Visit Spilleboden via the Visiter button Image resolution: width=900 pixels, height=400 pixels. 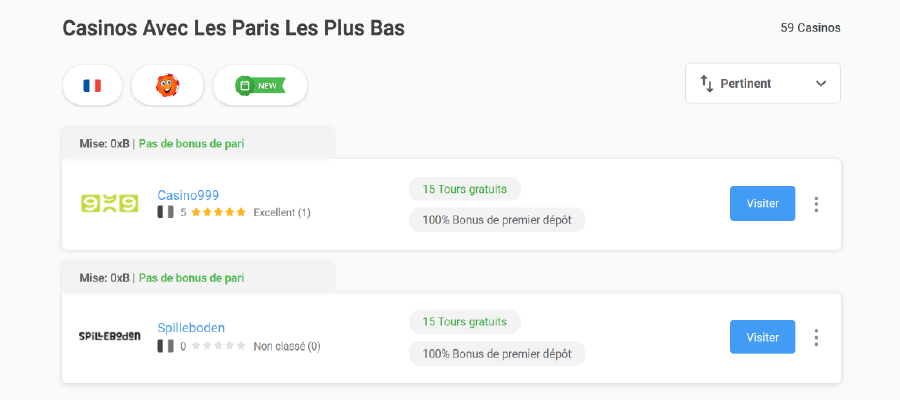762,337
